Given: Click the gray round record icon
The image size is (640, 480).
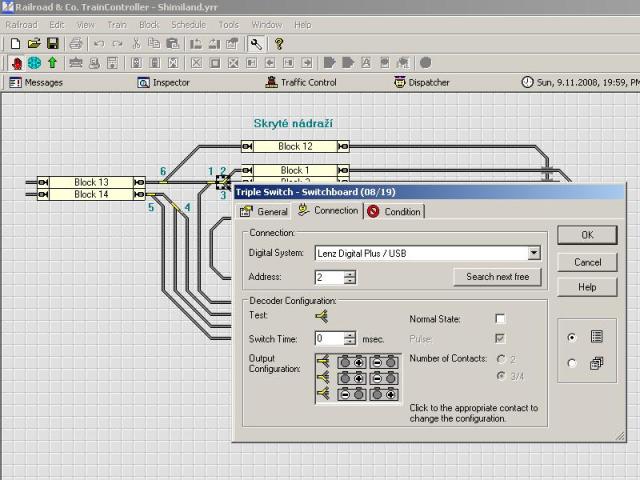Looking at the screenshot, I should coord(425,63).
